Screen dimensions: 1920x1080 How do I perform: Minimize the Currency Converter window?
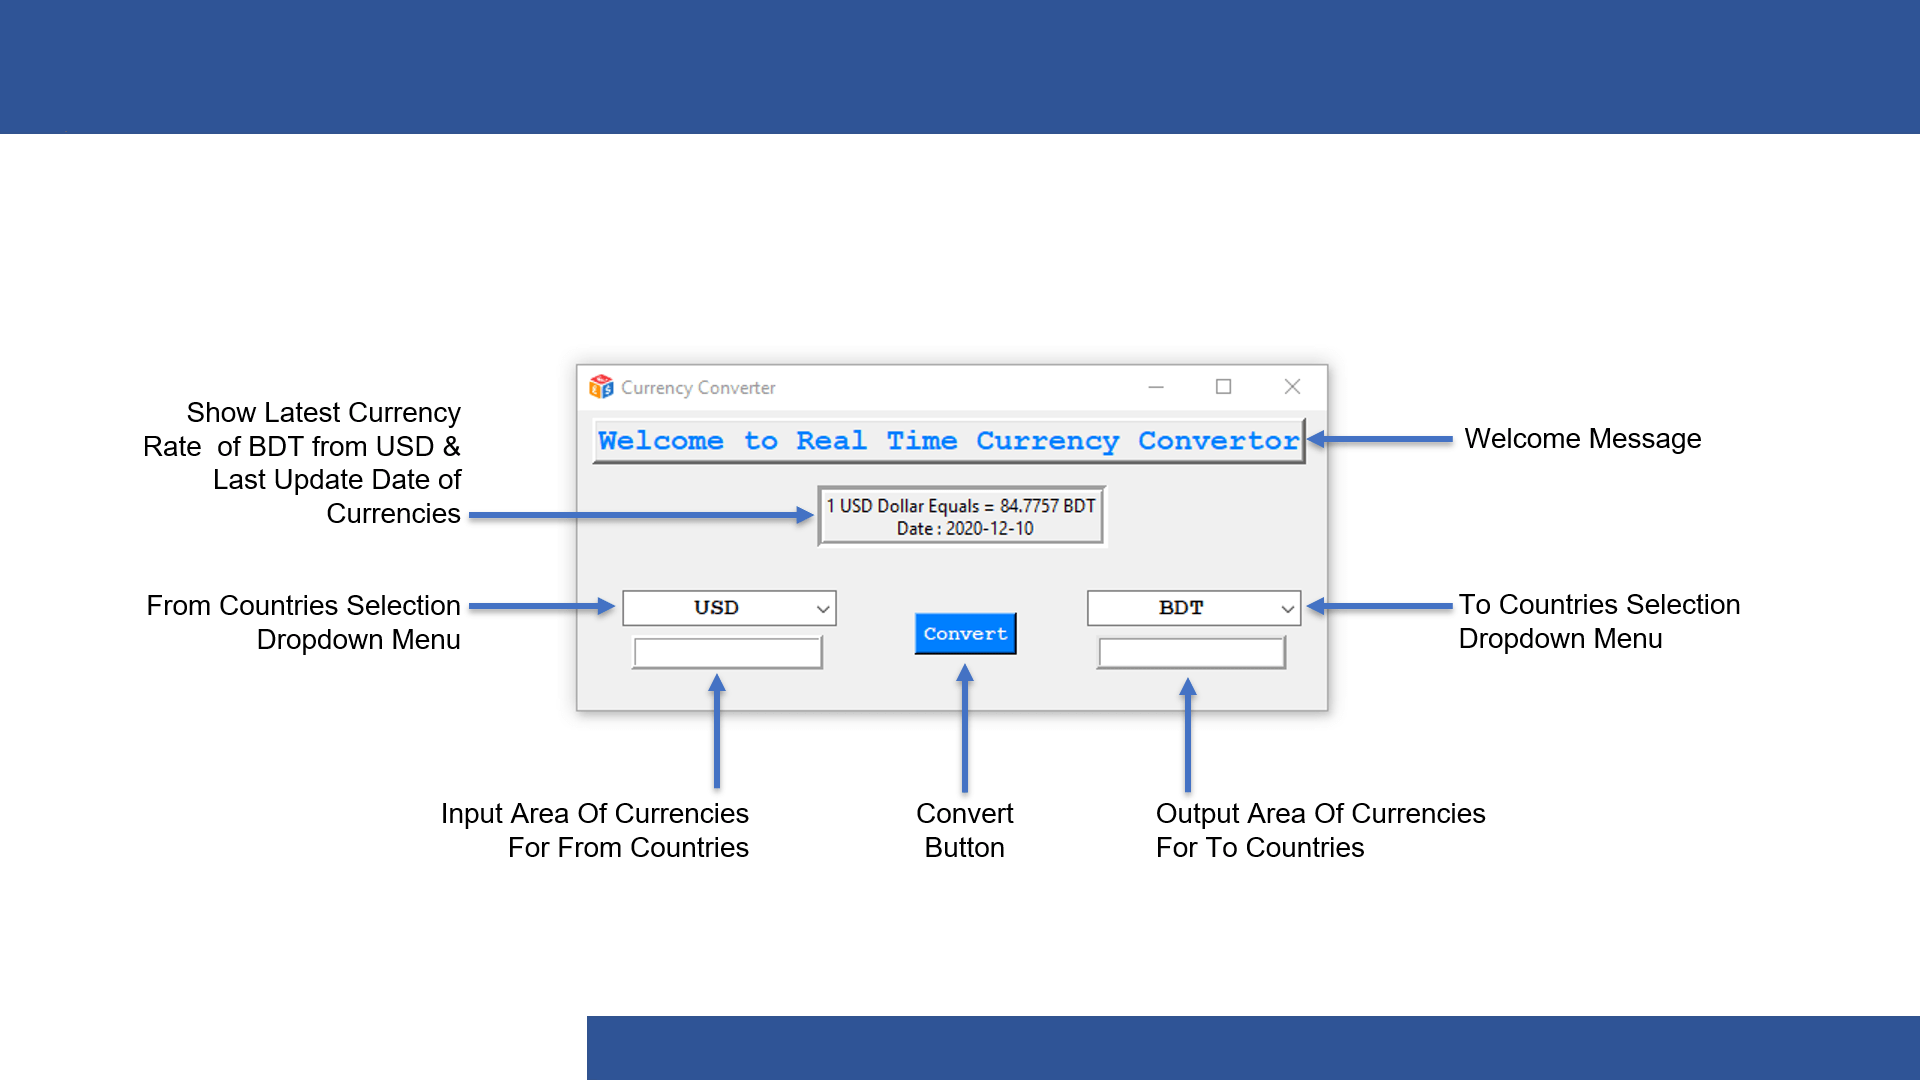pos(1156,387)
